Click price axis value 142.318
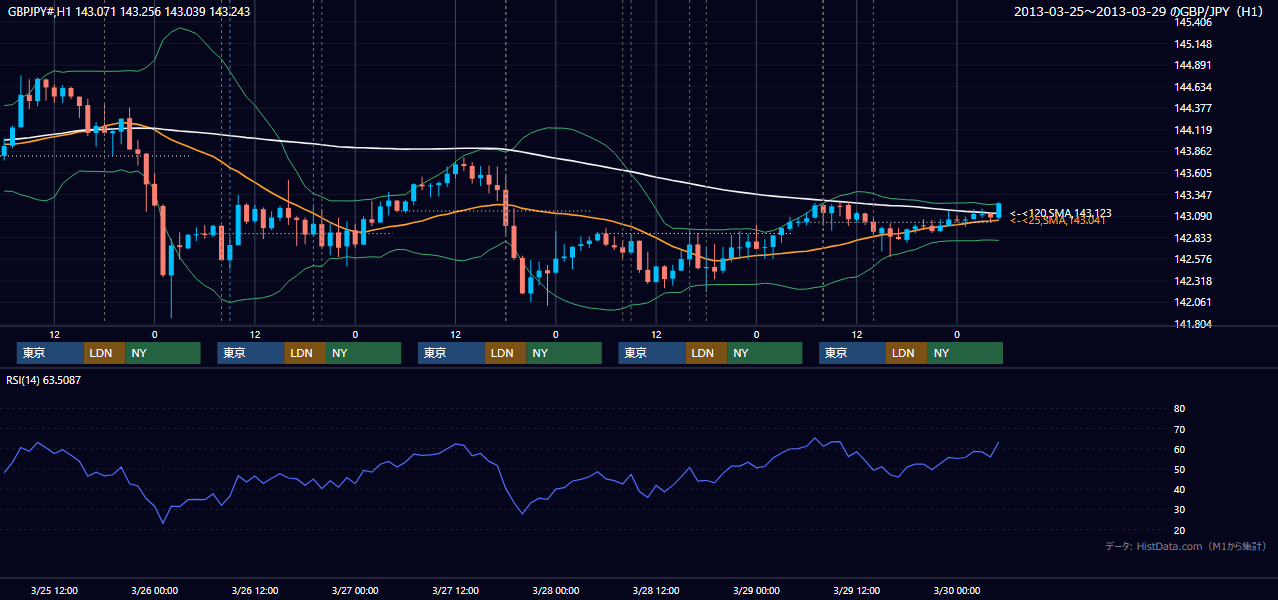Viewport: 1278px width, 600px height. click(1193, 281)
